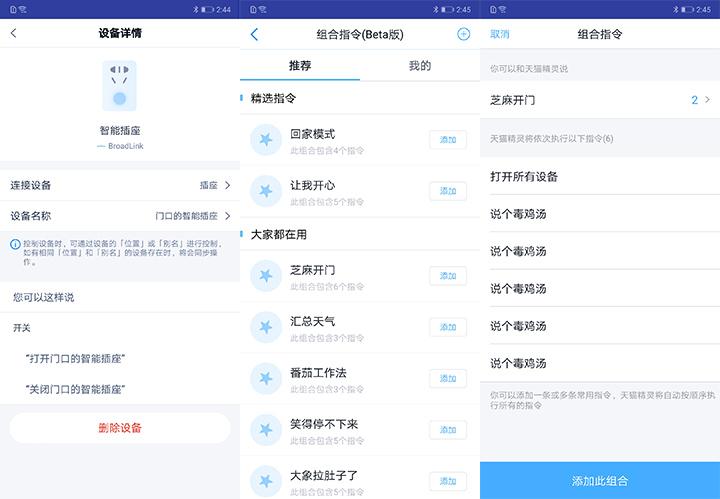Add 番茄工作法 with its 添加 button
720x499 pixels.
[x=448, y=379]
